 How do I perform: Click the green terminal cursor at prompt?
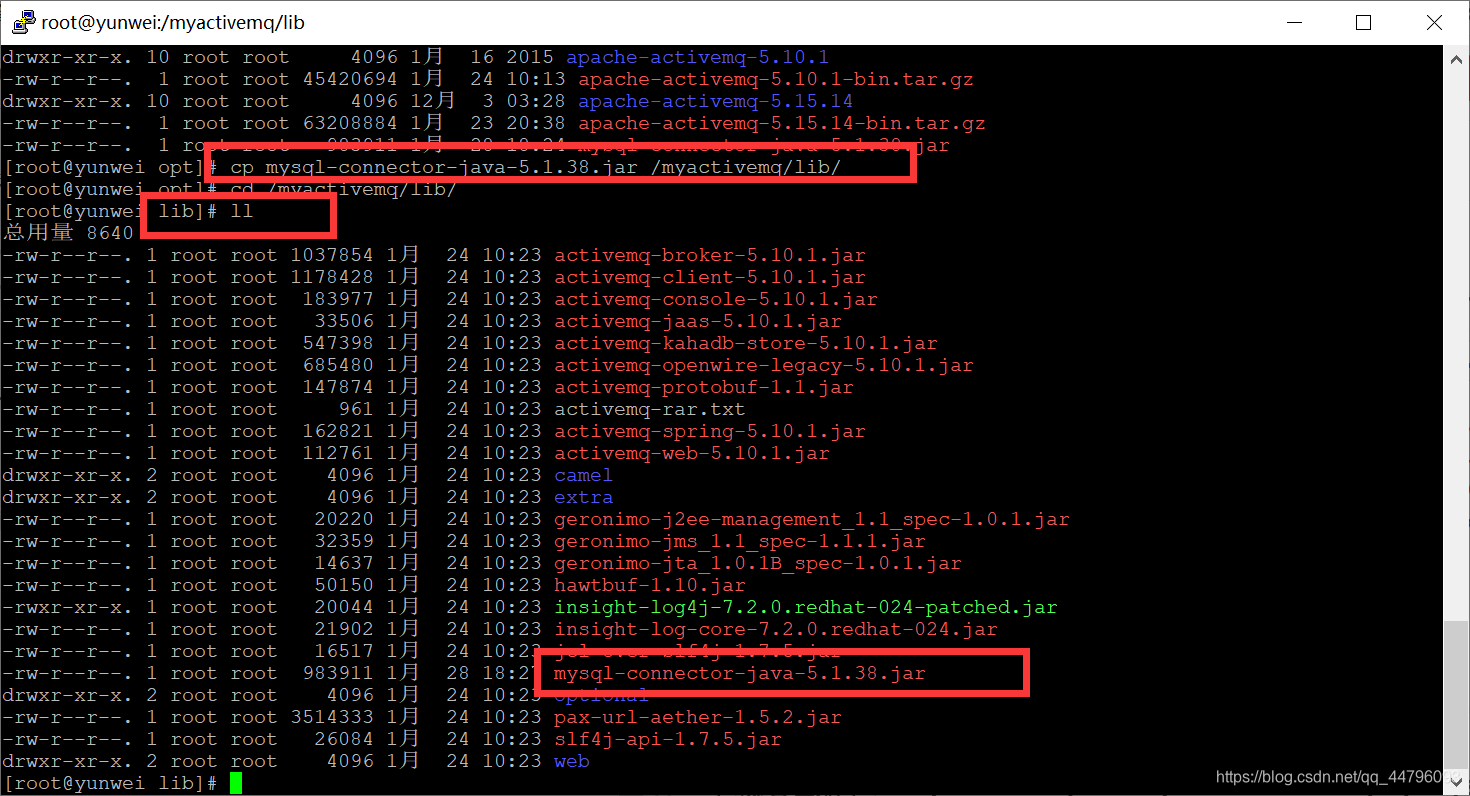(x=235, y=783)
